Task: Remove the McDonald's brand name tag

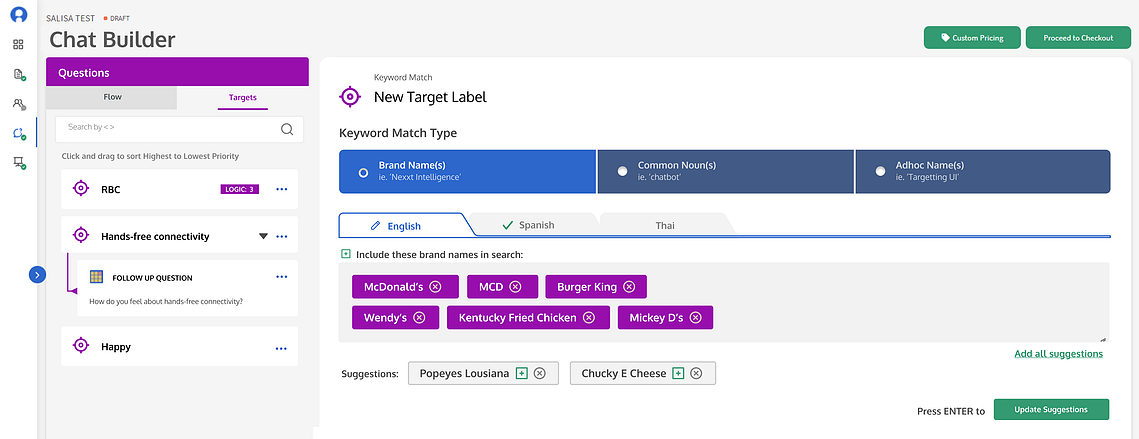Action: point(435,286)
